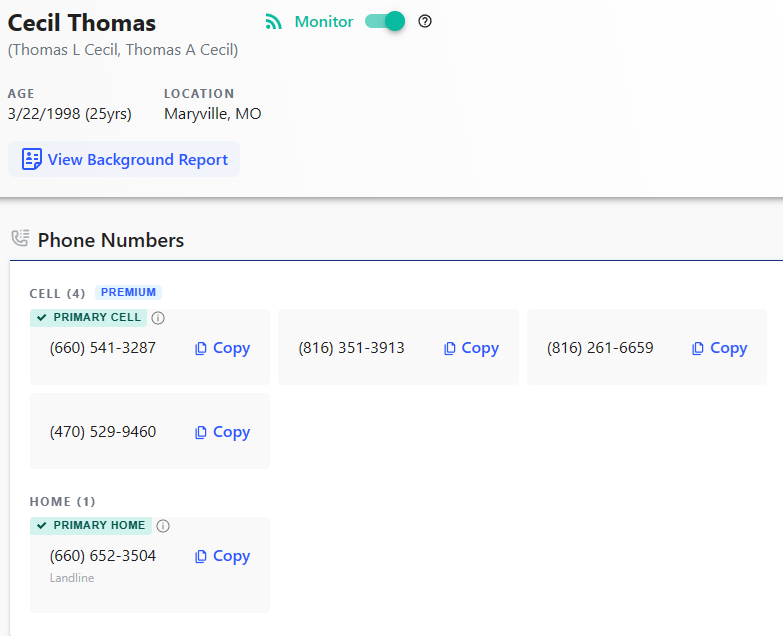Image resolution: width=783 pixels, height=636 pixels.
Task: Click copy icon beside (816) 351-3913
Action: [449, 348]
